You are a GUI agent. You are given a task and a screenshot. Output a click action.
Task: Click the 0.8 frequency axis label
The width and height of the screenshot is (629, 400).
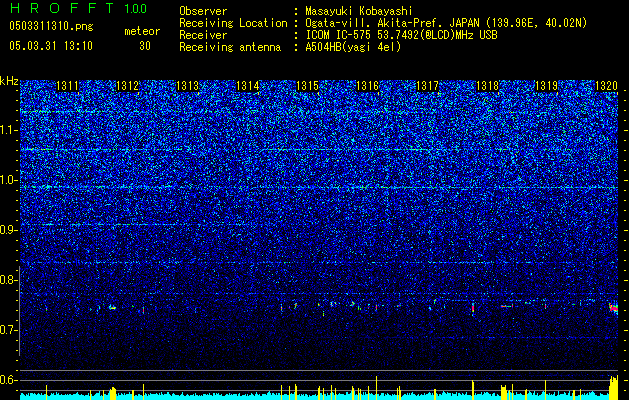click(8, 280)
